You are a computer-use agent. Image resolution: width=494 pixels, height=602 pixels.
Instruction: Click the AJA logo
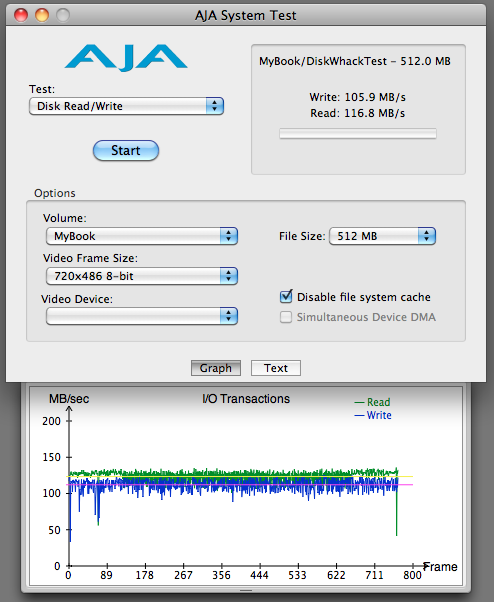point(126,58)
